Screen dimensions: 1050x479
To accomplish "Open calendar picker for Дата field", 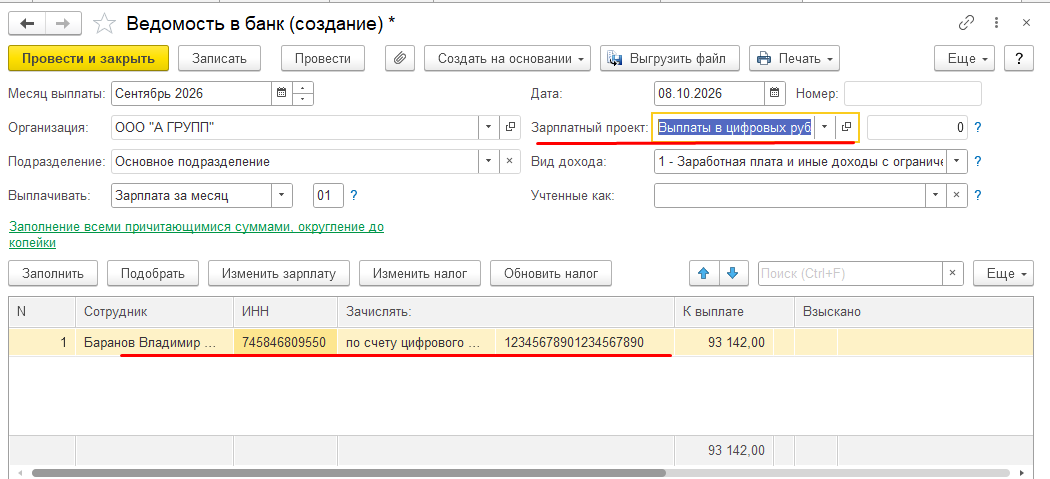I will pyautogui.click(x=775, y=94).
